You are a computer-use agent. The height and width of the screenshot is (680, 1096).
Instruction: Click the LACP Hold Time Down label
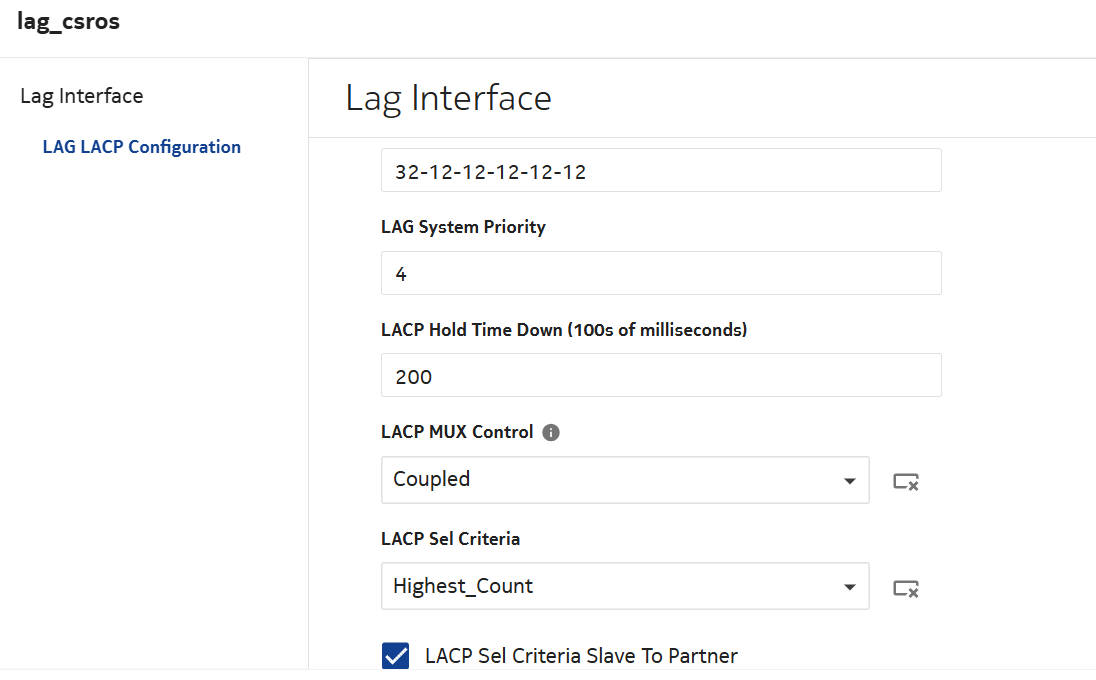[564, 330]
